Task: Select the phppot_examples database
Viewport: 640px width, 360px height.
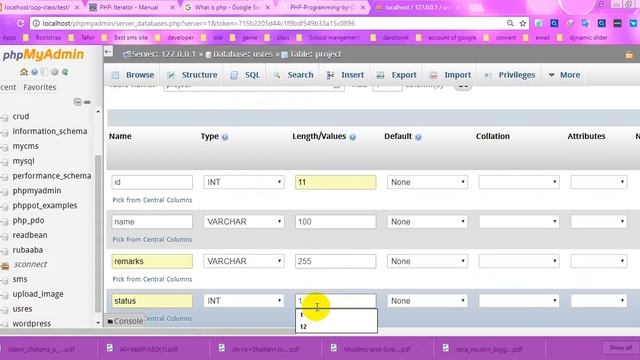Action: (45, 205)
